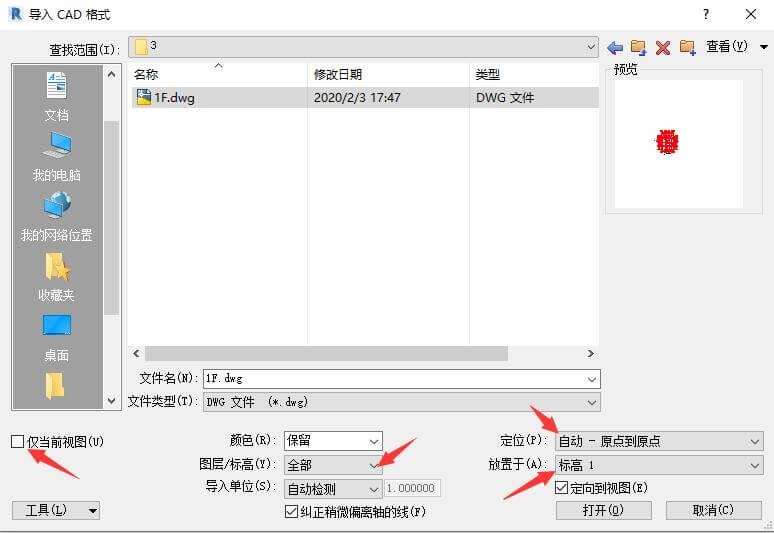Enable the 仅当前视图 checkbox
Viewport: 774px width, 533px height.
18,441
